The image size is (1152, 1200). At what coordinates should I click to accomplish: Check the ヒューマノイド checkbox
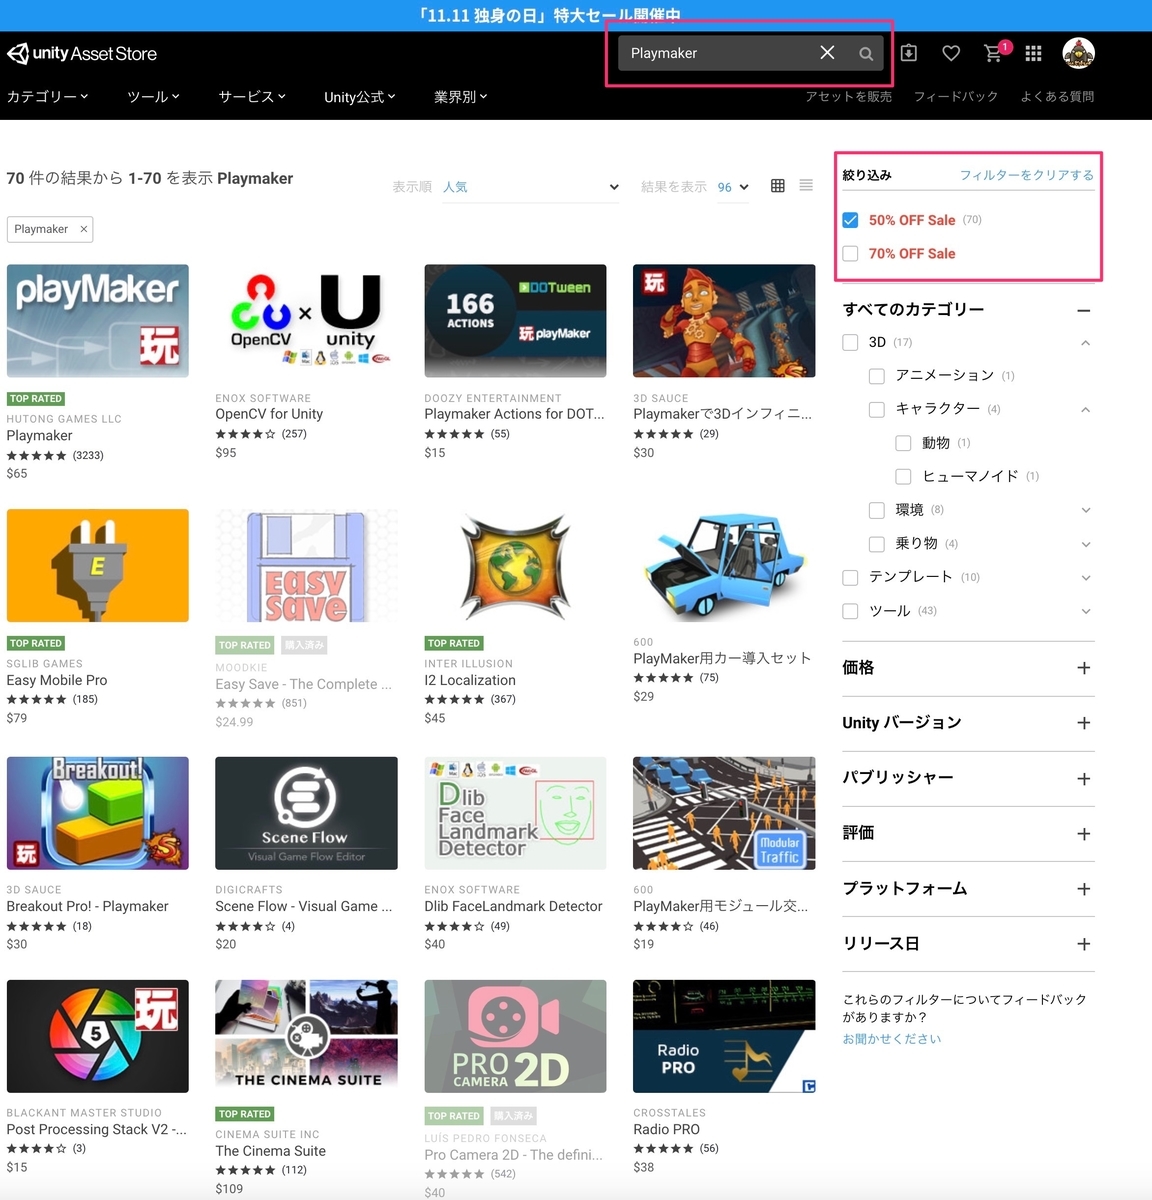pyautogui.click(x=903, y=477)
